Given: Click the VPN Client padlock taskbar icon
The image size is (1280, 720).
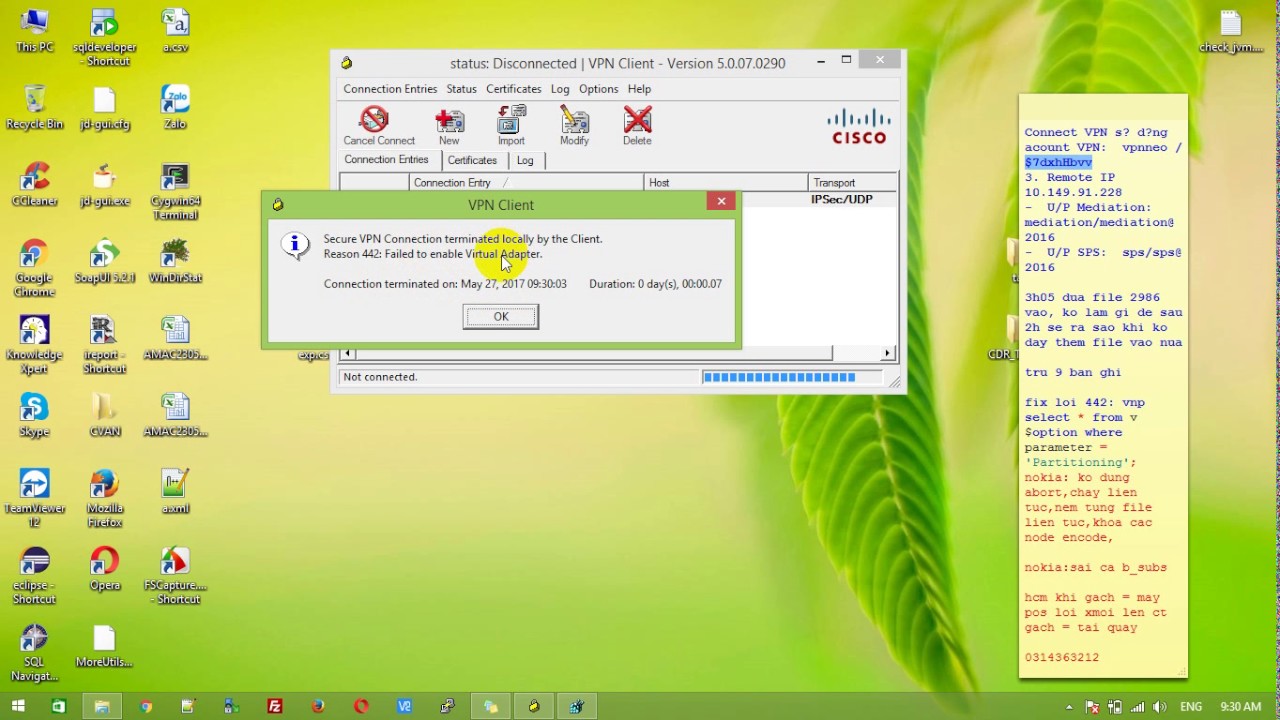Looking at the screenshot, I should 534,706.
